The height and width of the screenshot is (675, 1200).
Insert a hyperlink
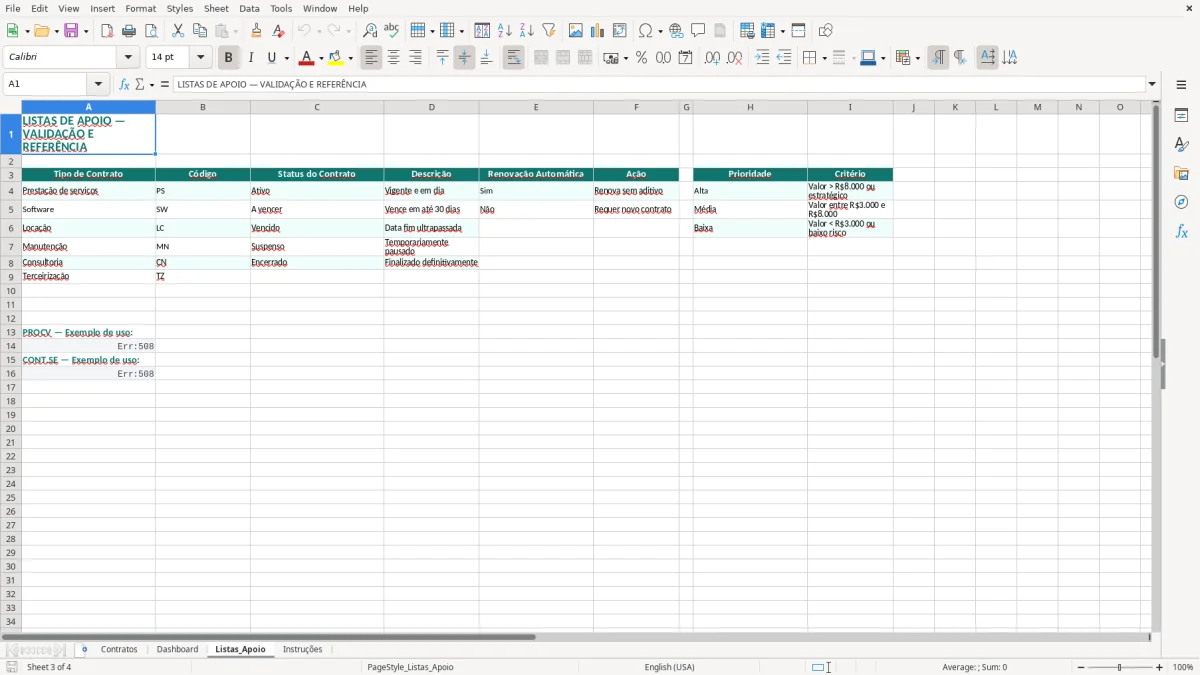[676, 31]
